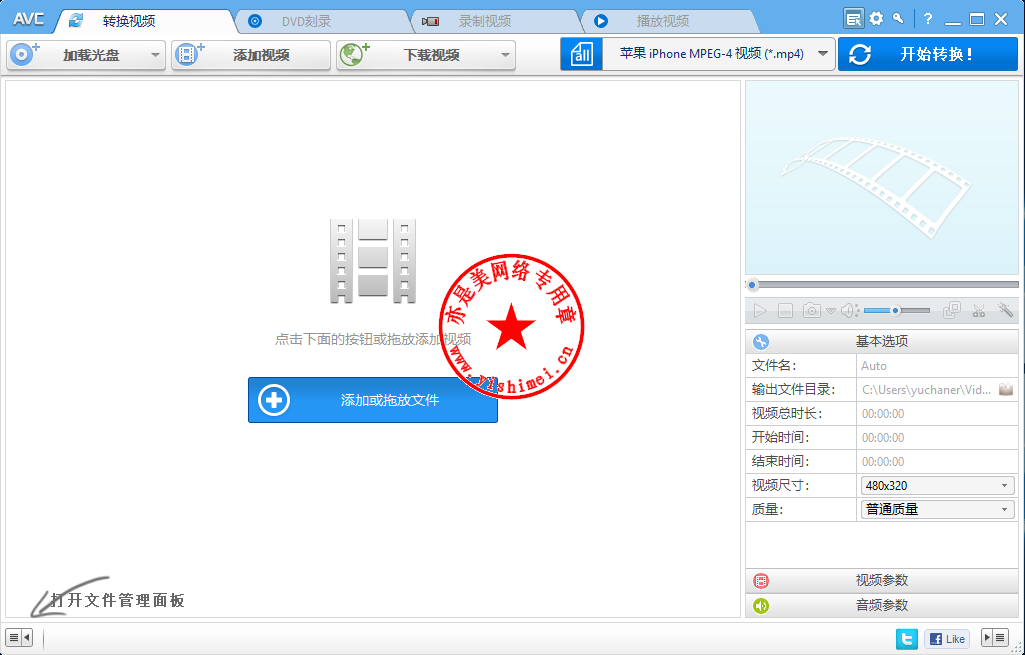
Task: Click the volume slider in the preview controls
Action: pos(896,311)
